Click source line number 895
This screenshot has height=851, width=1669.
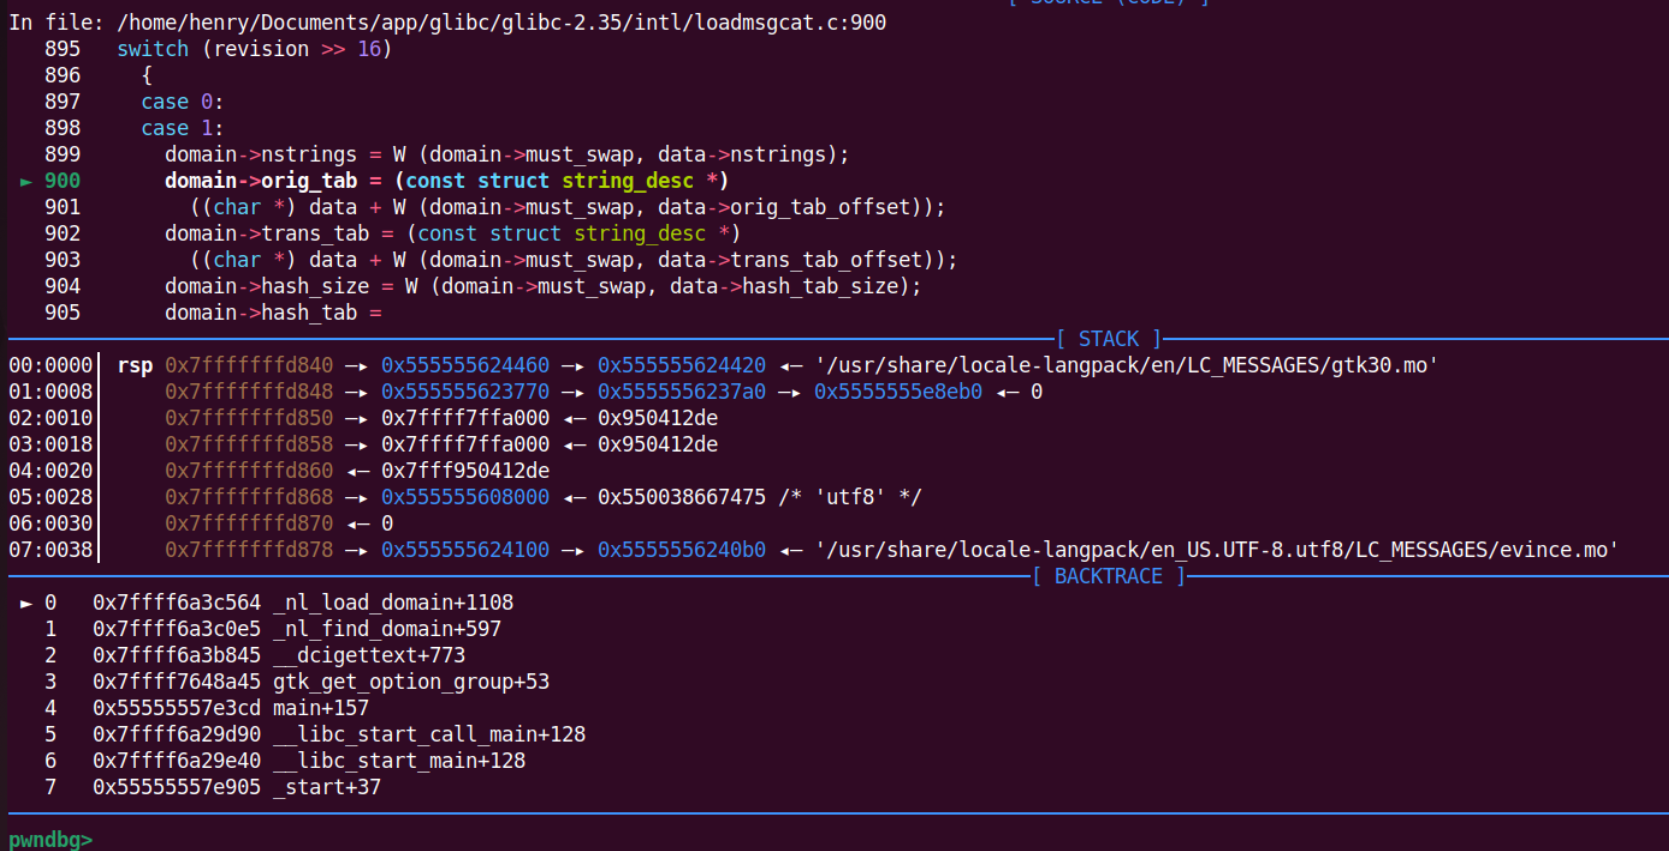(x=62, y=49)
